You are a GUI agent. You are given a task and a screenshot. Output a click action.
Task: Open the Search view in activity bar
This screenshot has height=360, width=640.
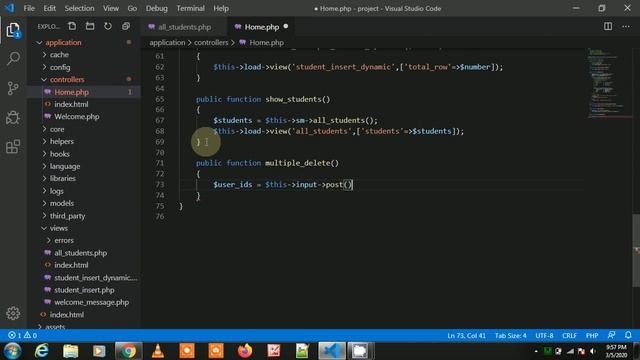(x=13, y=59)
